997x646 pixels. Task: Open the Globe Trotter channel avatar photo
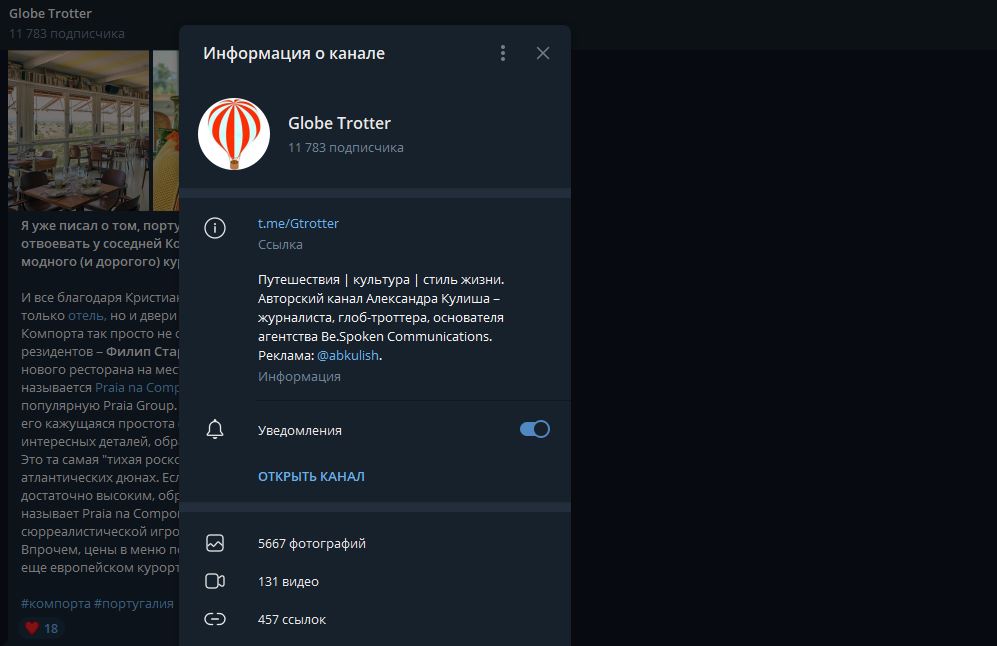233,133
